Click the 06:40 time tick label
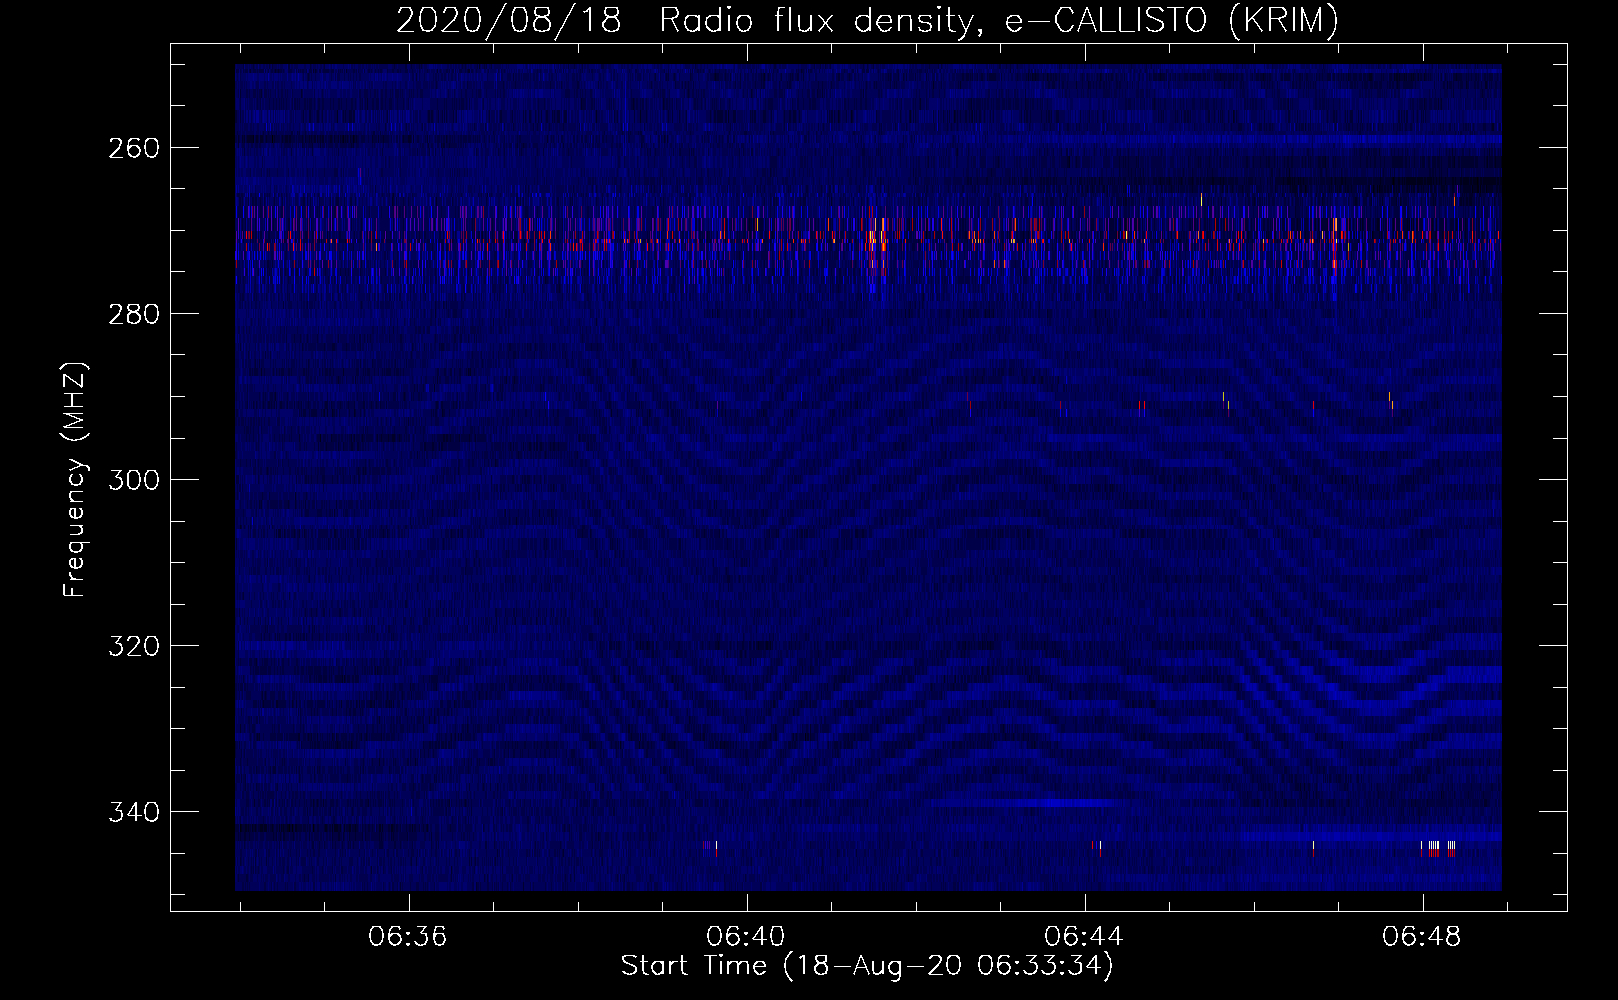The image size is (1618, 1000). point(746,937)
